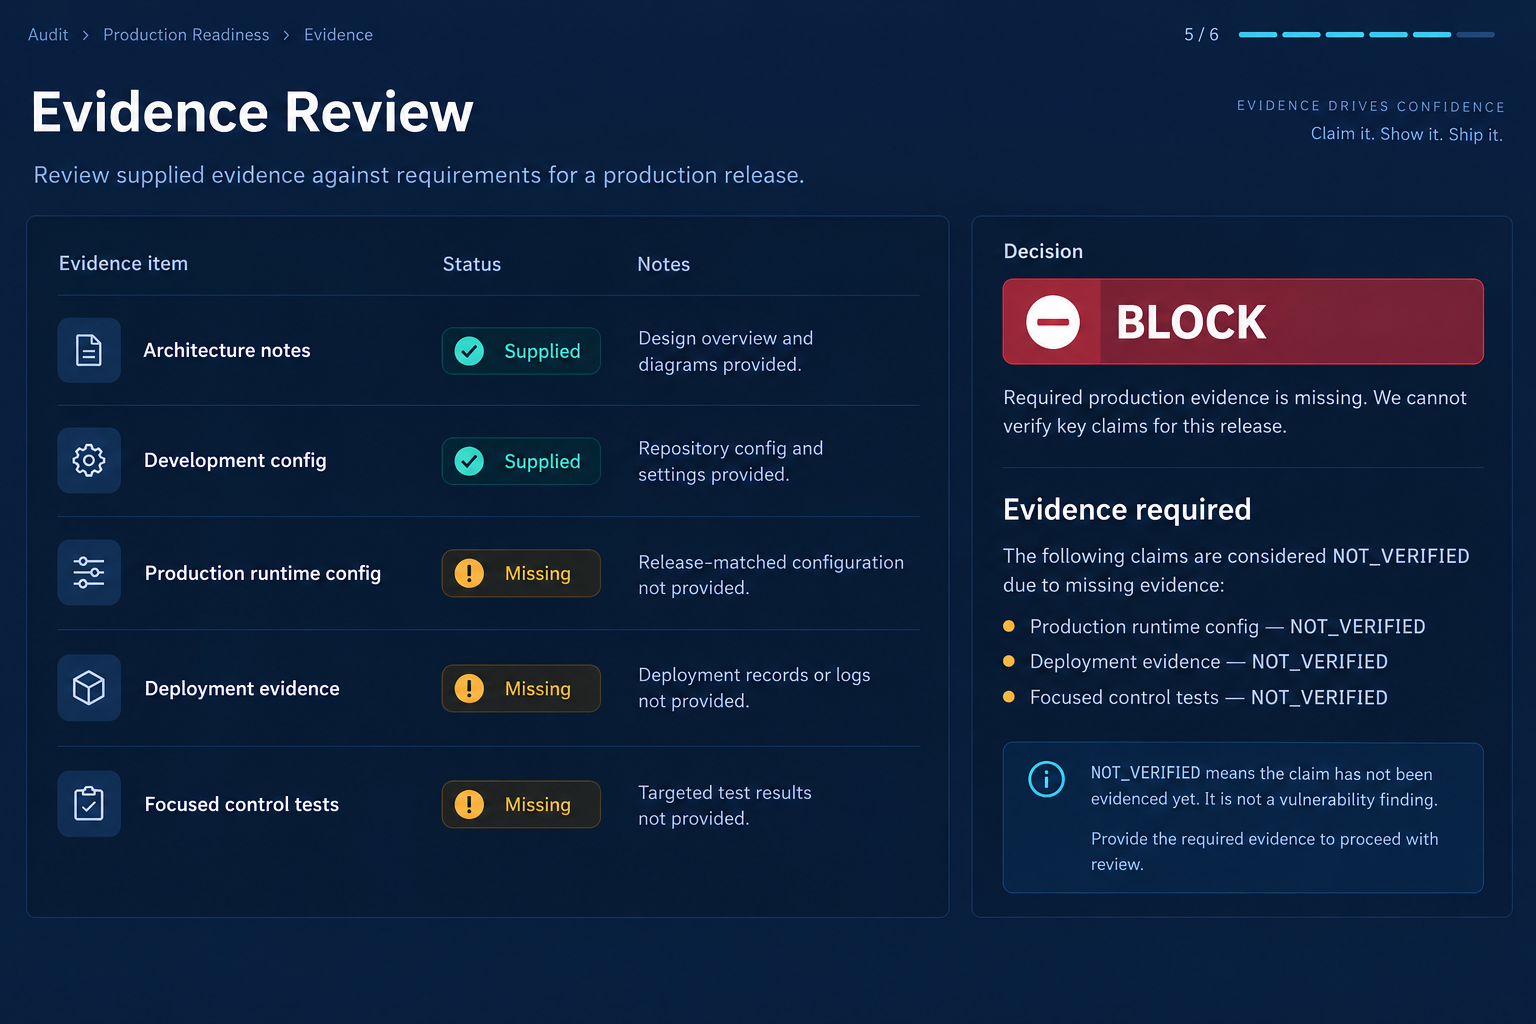Click the Supplied badge for Architecture notes

point(521,351)
